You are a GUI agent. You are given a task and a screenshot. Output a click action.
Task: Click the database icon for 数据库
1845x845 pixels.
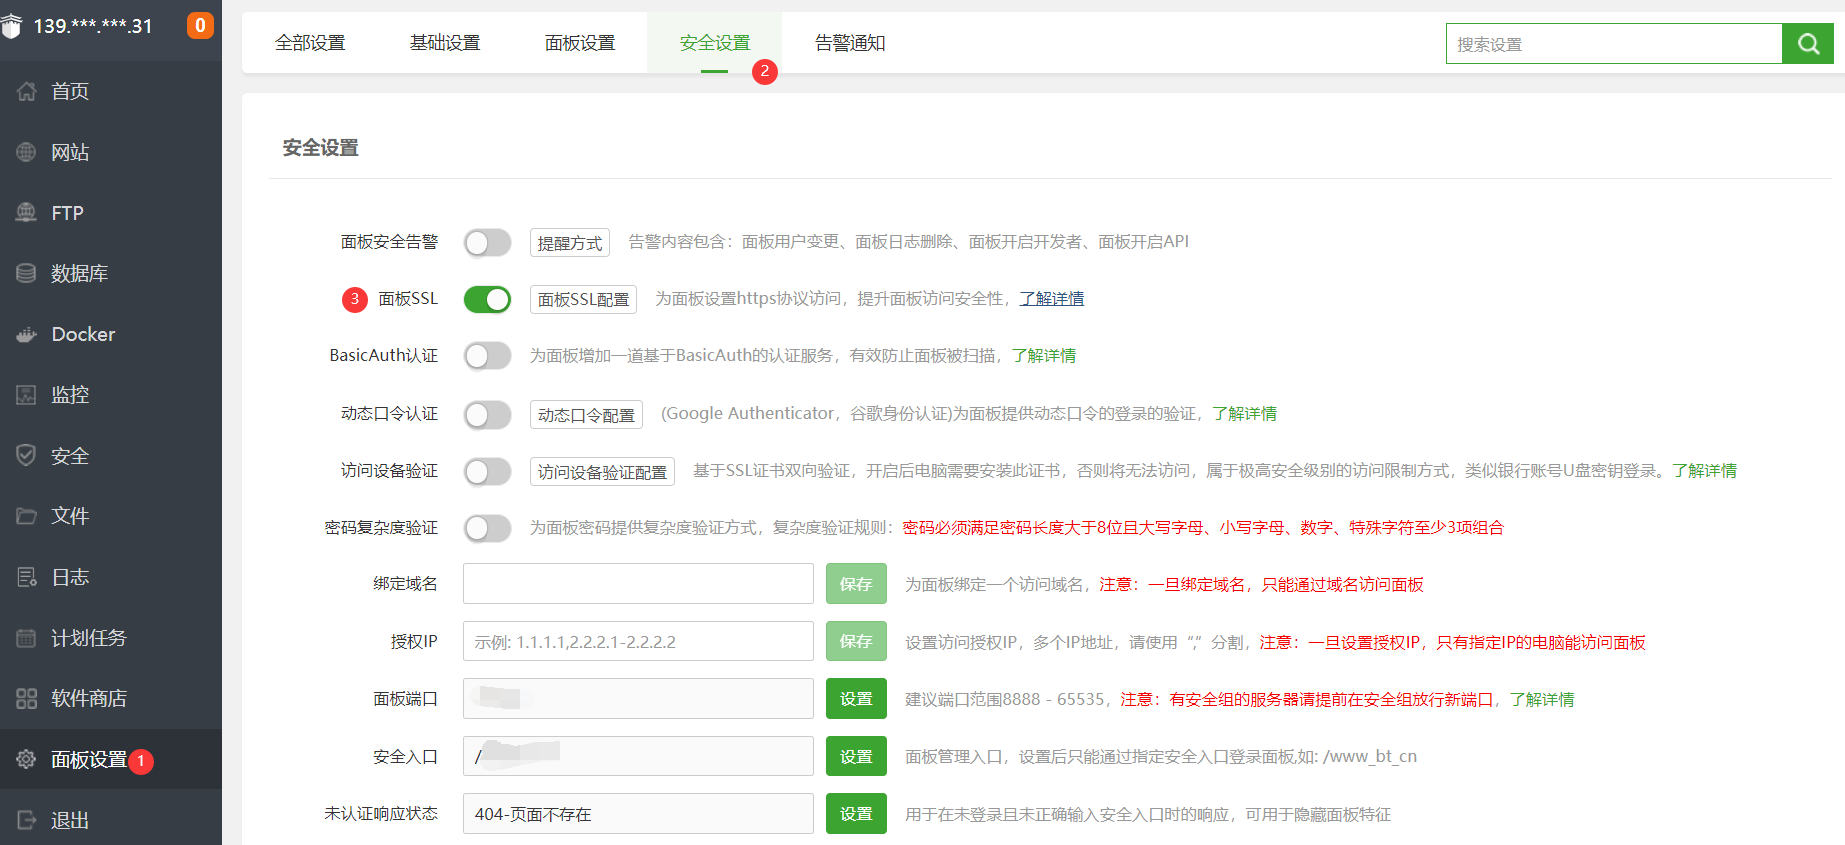[x=26, y=273]
